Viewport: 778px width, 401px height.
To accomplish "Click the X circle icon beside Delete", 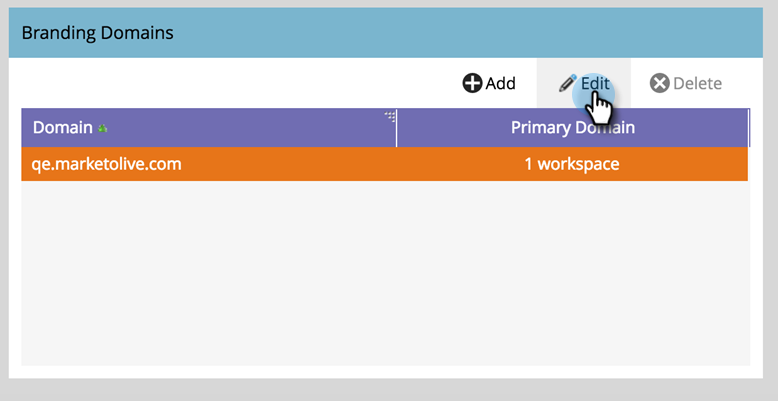I will [659, 83].
